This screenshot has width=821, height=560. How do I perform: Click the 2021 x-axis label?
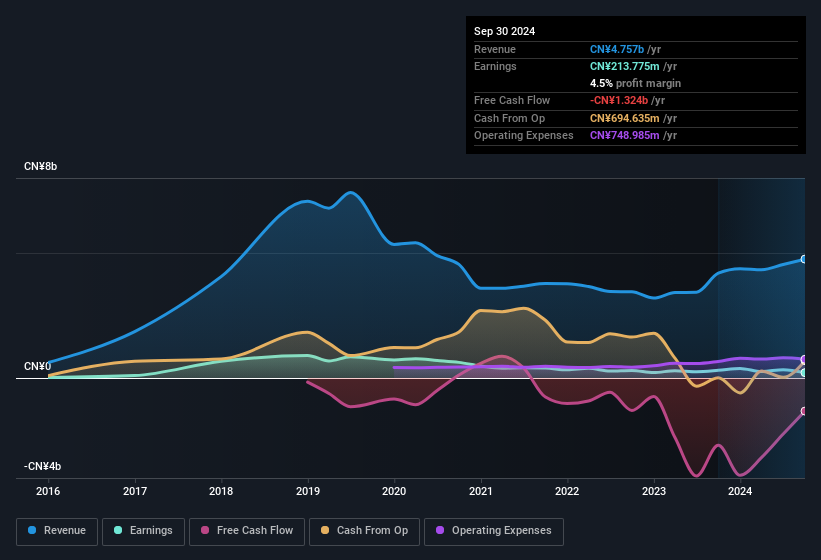click(481, 491)
